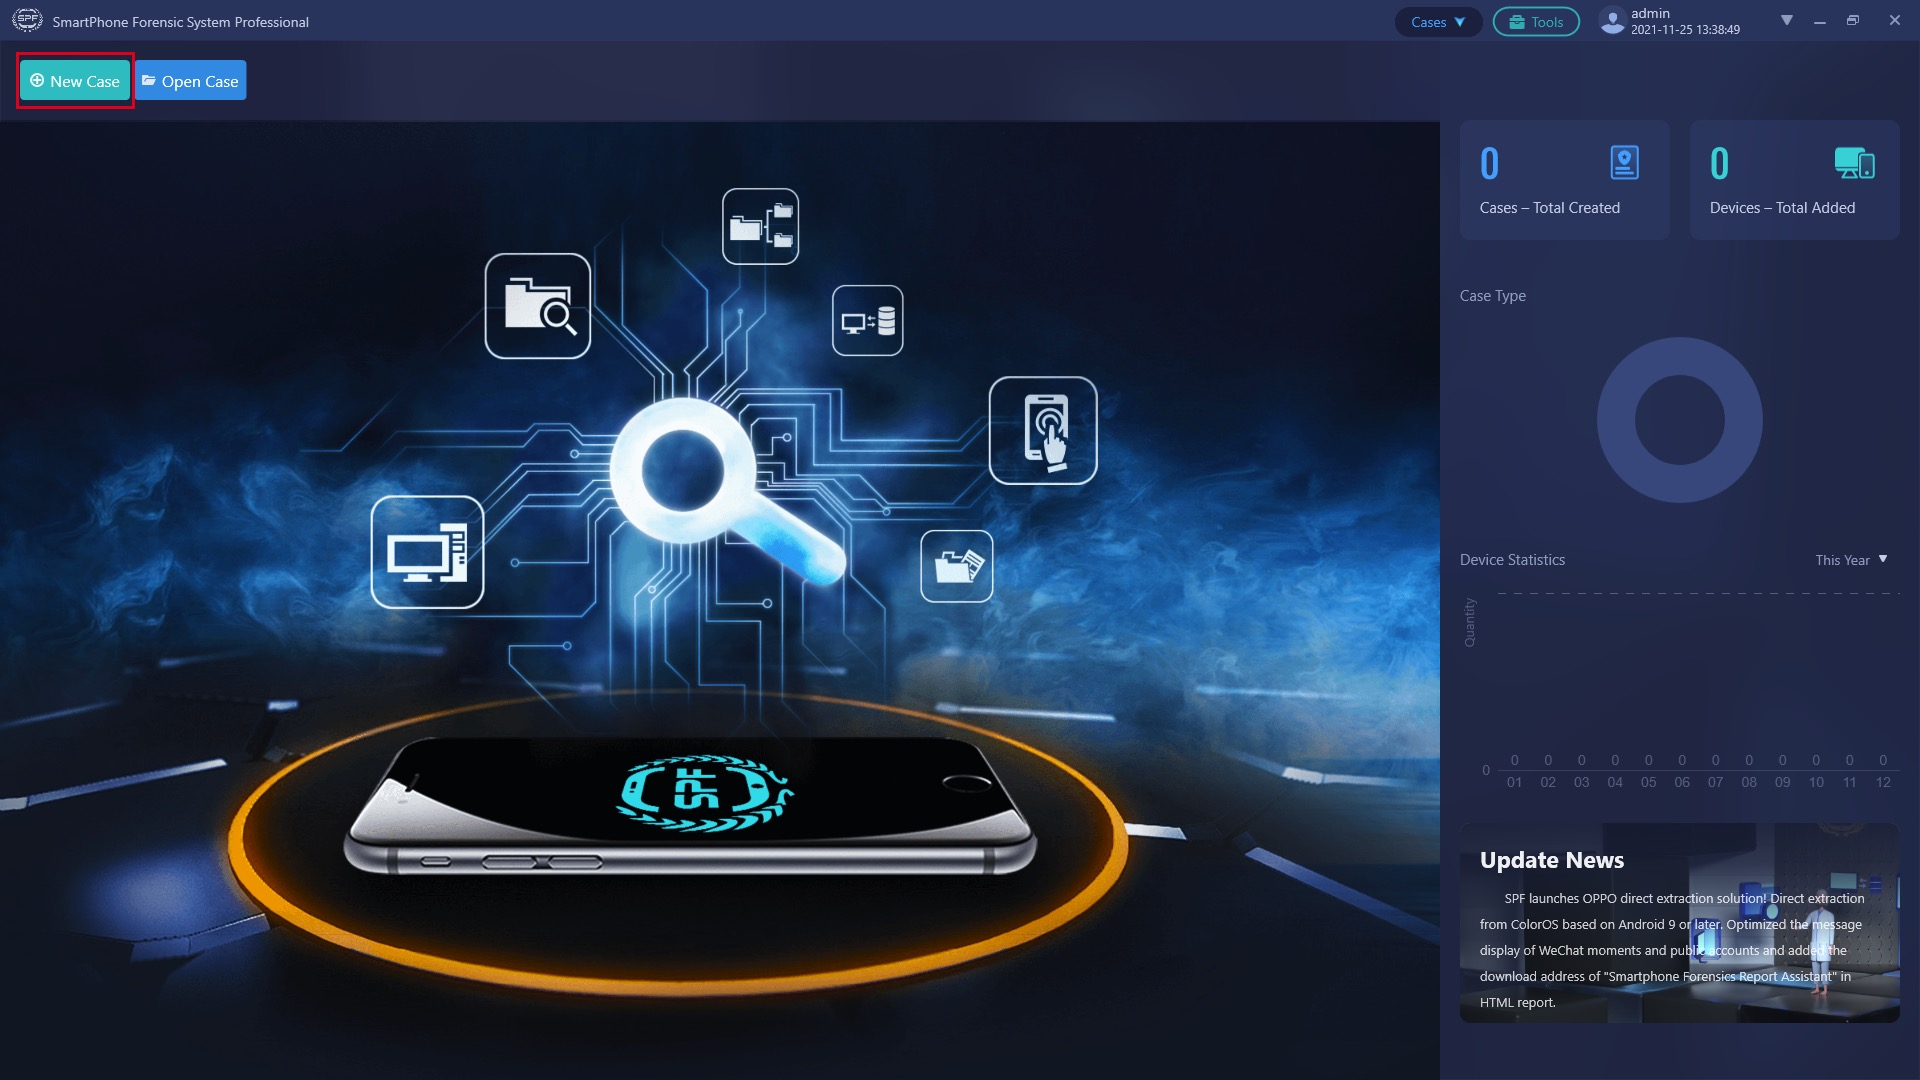Click the folder with documents icon
Viewport: 1920px width, 1080px height.
956,566
